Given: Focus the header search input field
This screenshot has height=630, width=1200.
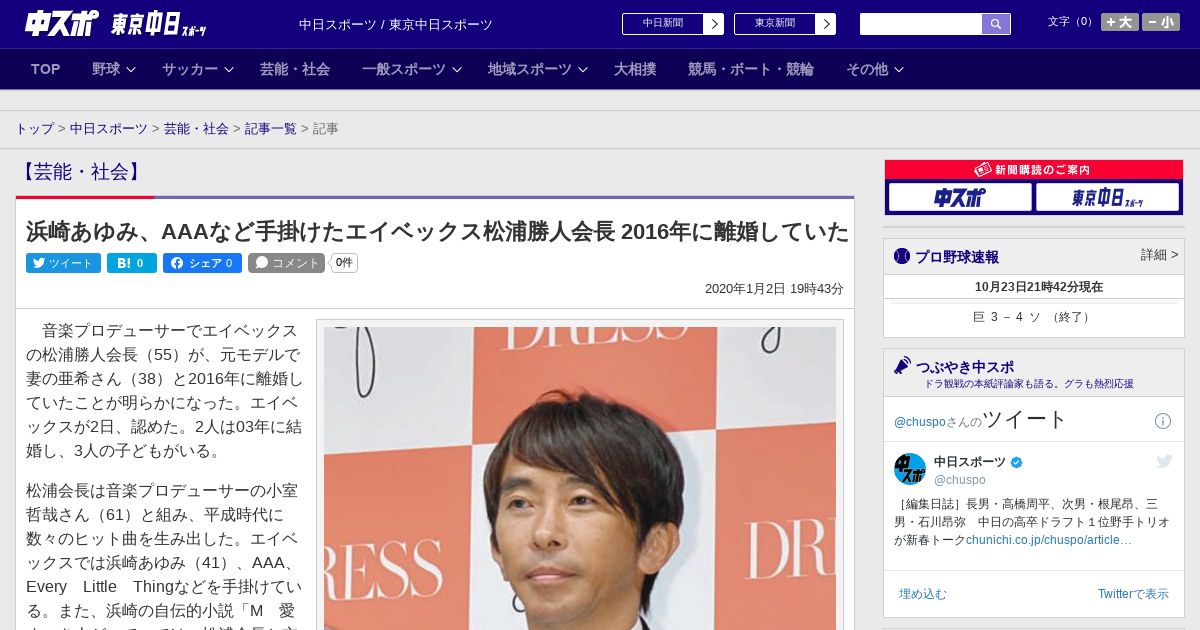Looking at the screenshot, I should [921, 24].
